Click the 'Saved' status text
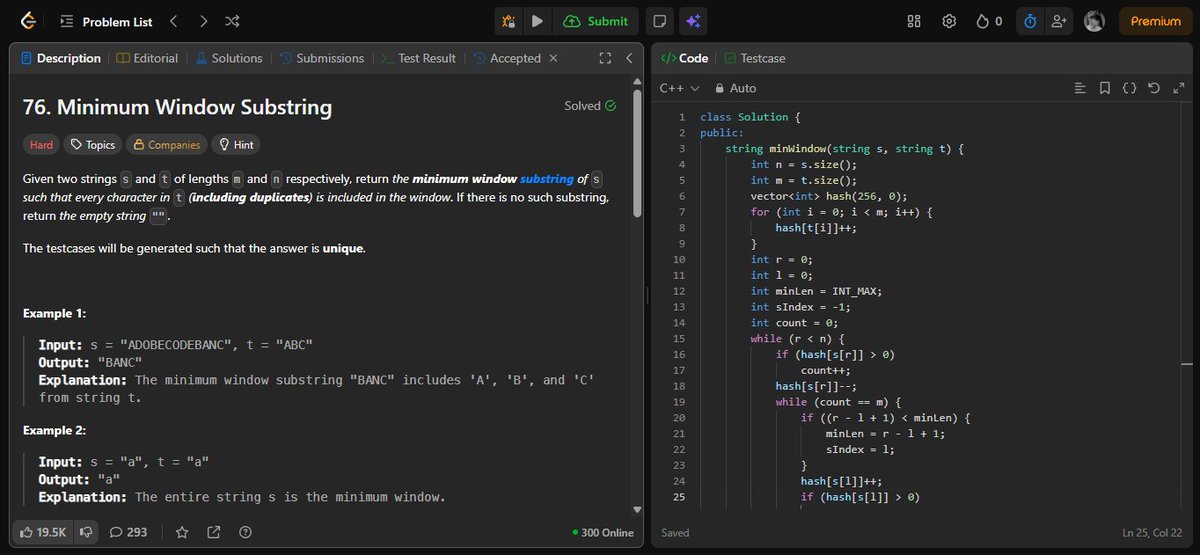Image resolution: width=1200 pixels, height=555 pixels. pyautogui.click(x=675, y=533)
